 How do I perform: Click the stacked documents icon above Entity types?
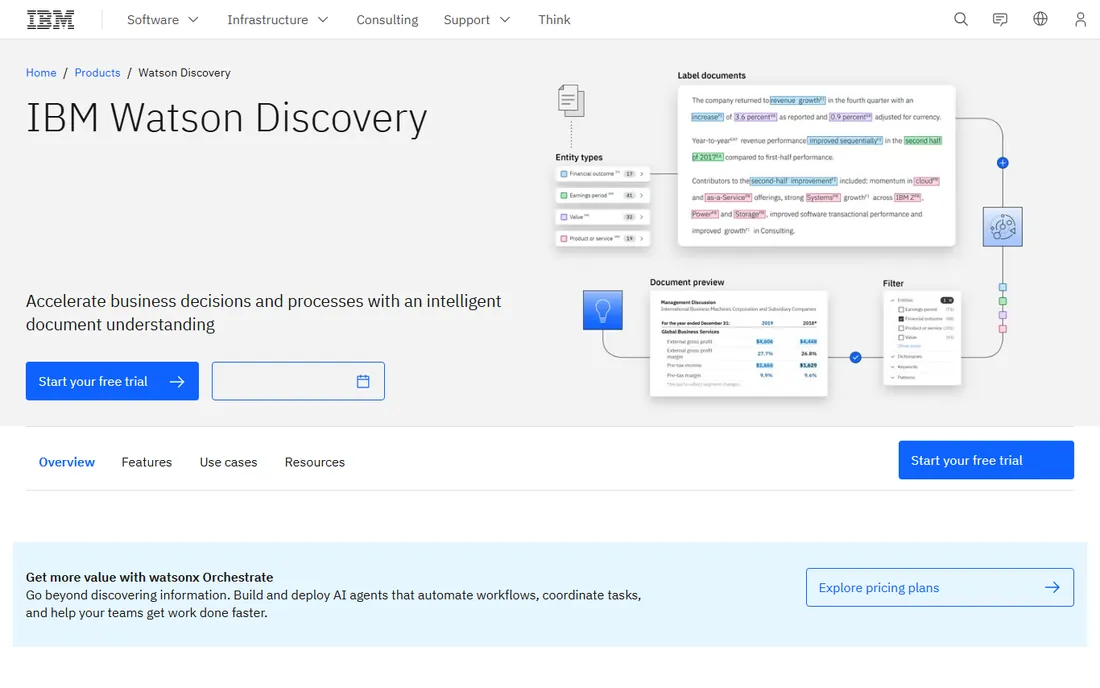(571, 100)
